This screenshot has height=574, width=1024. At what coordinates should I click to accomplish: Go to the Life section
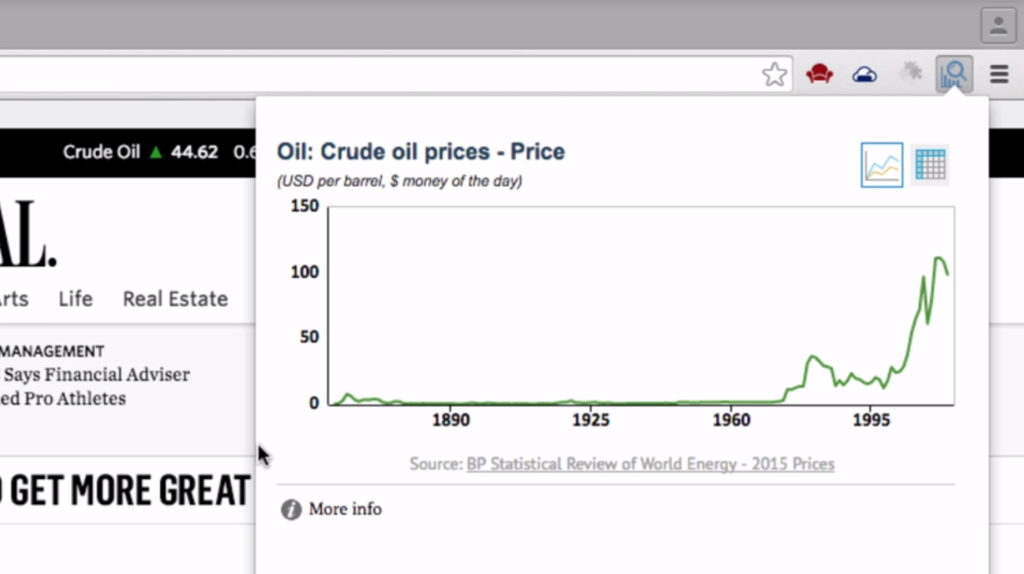coord(75,299)
